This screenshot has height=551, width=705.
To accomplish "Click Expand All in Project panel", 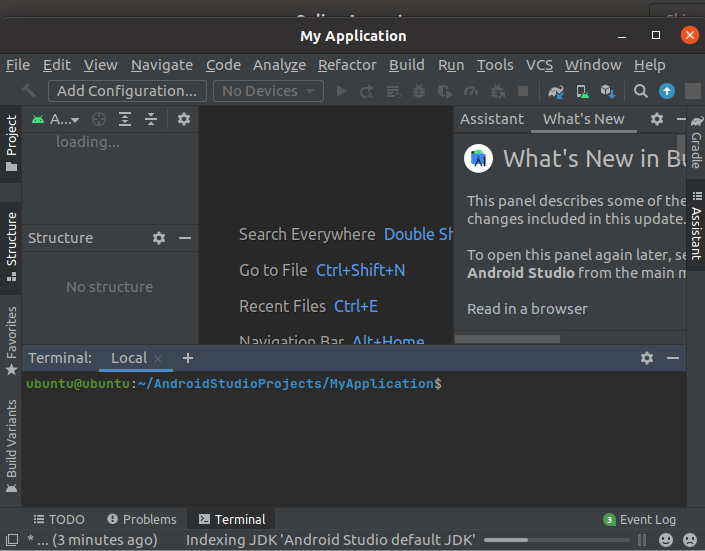I will (125, 119).
